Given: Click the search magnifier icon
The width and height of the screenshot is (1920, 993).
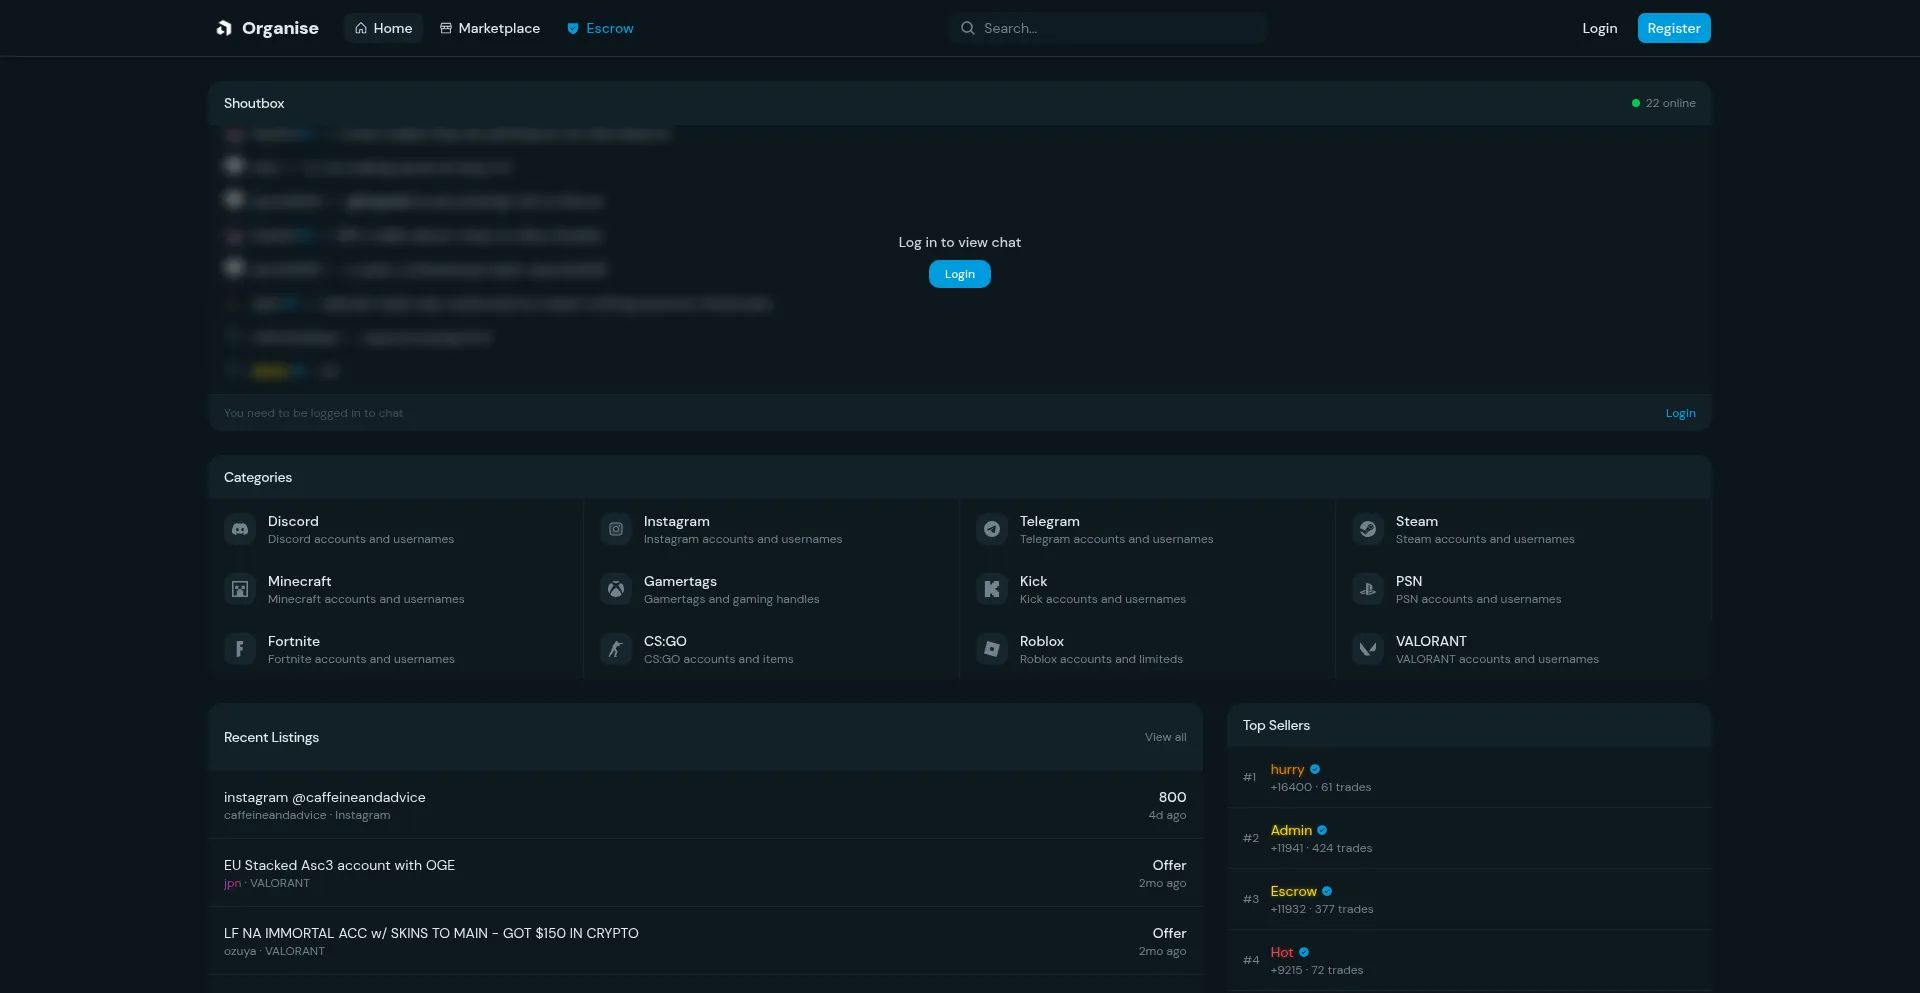Looking at the screenshot, I should [968, 28].
